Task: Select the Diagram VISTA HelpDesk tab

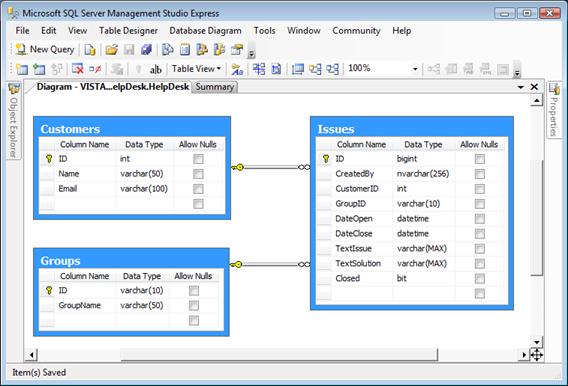Action: 113,87
